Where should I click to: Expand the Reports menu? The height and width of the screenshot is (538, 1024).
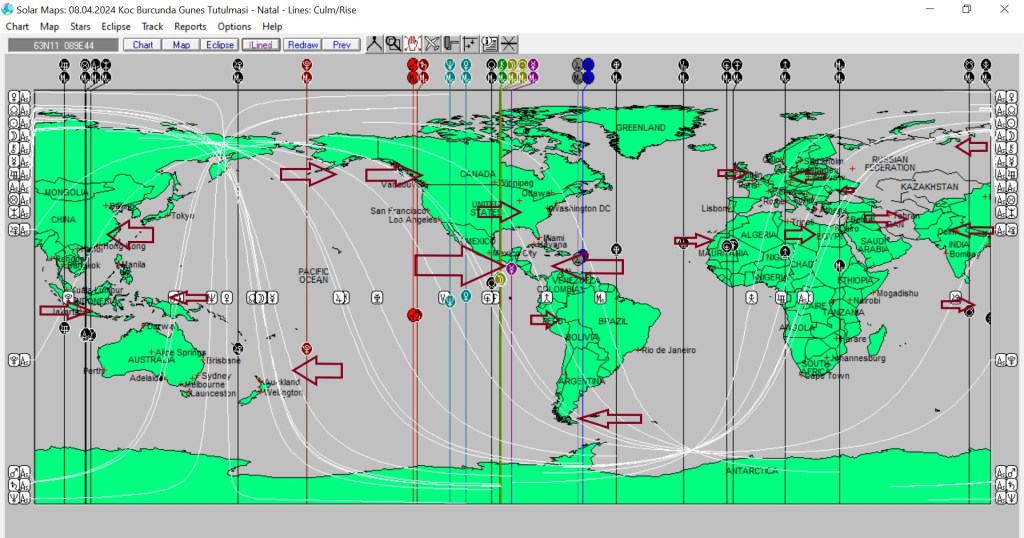(x=190, y=27)
